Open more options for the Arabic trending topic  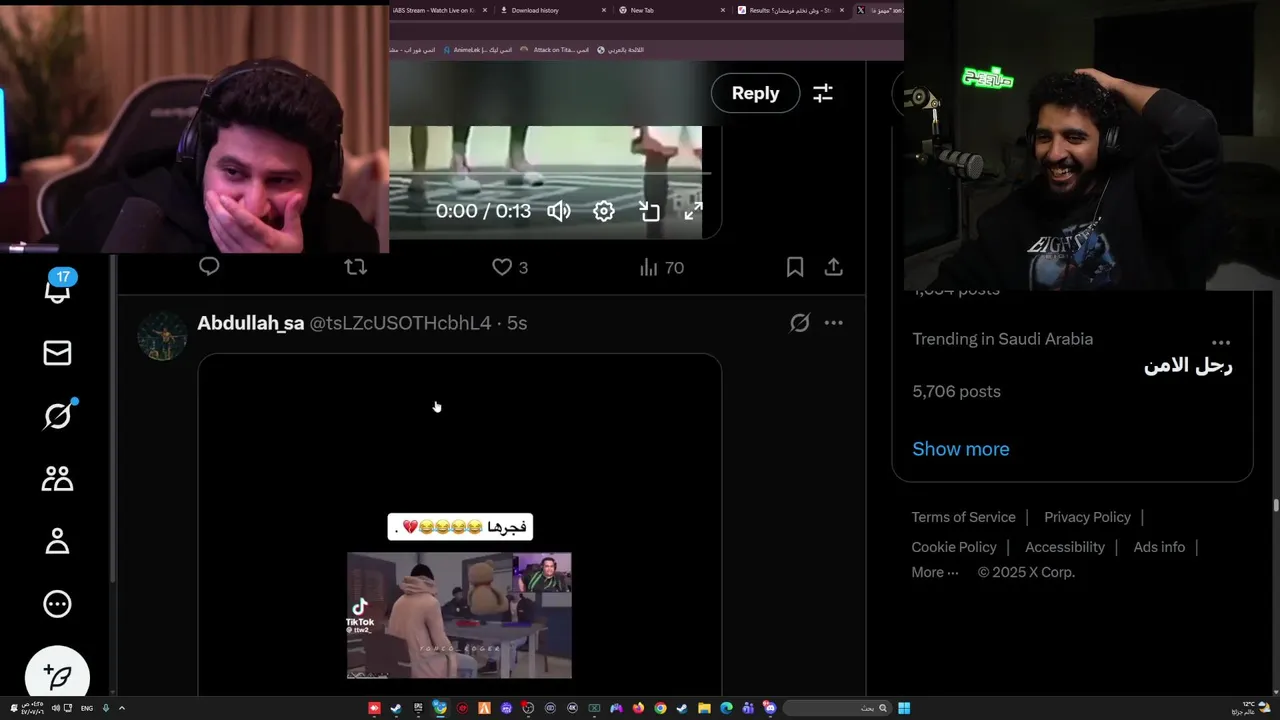1221,342
